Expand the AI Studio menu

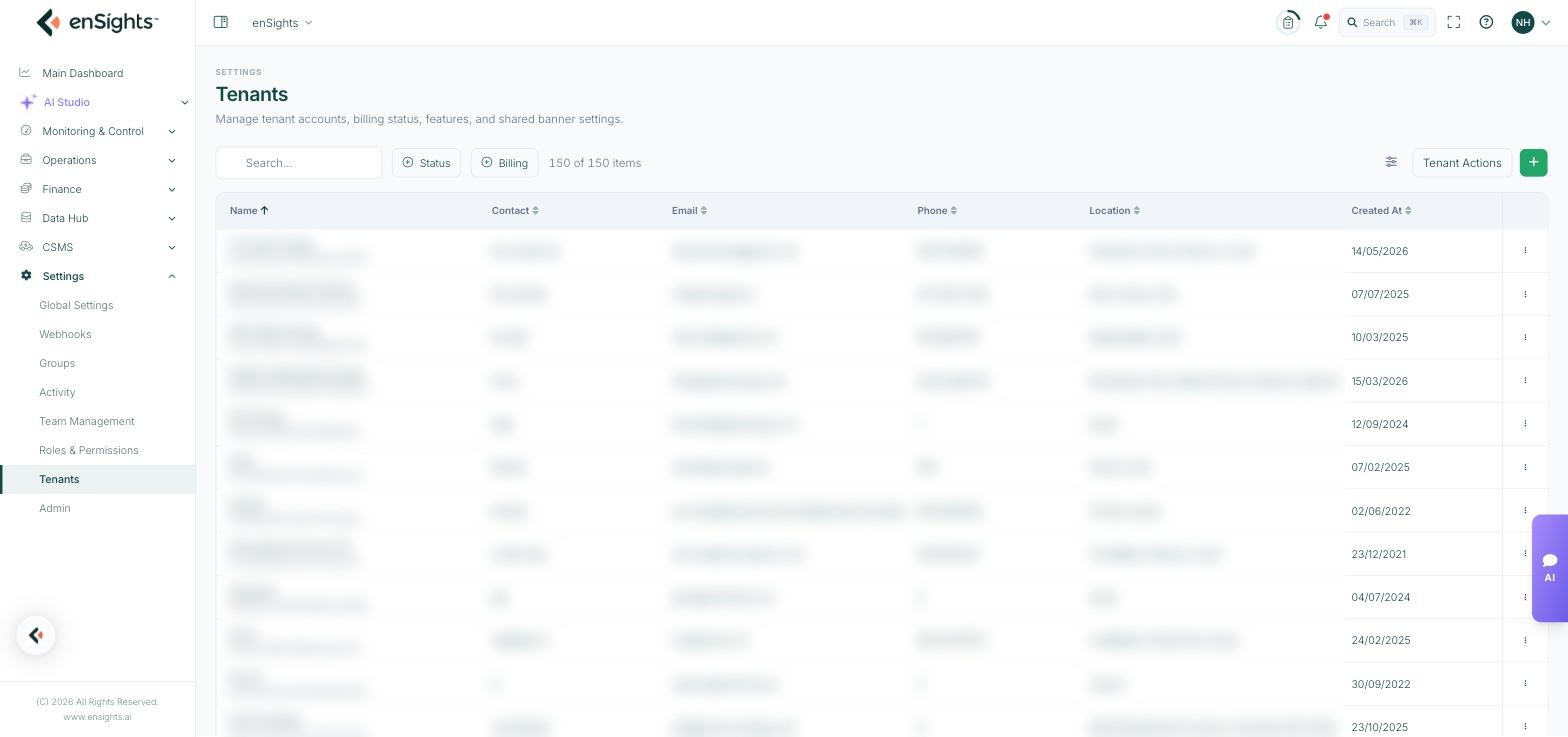pos(98,102)
